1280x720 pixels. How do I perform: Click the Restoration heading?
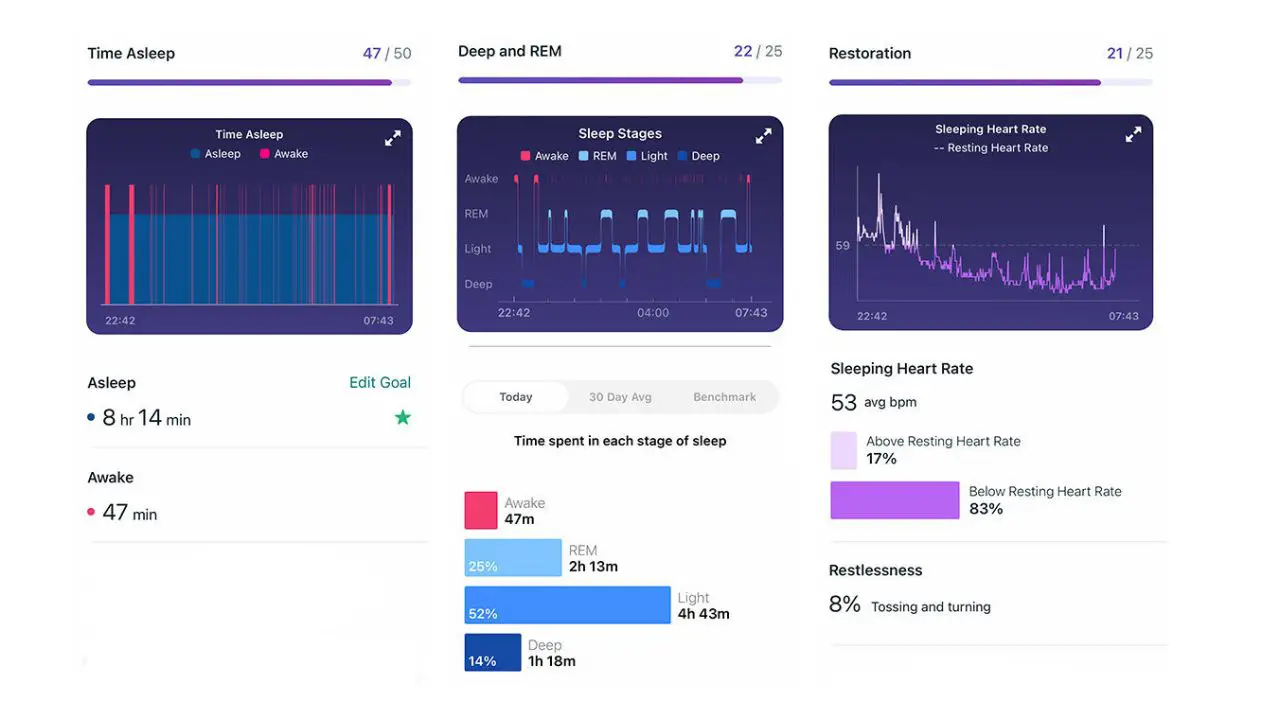[870, 53]
